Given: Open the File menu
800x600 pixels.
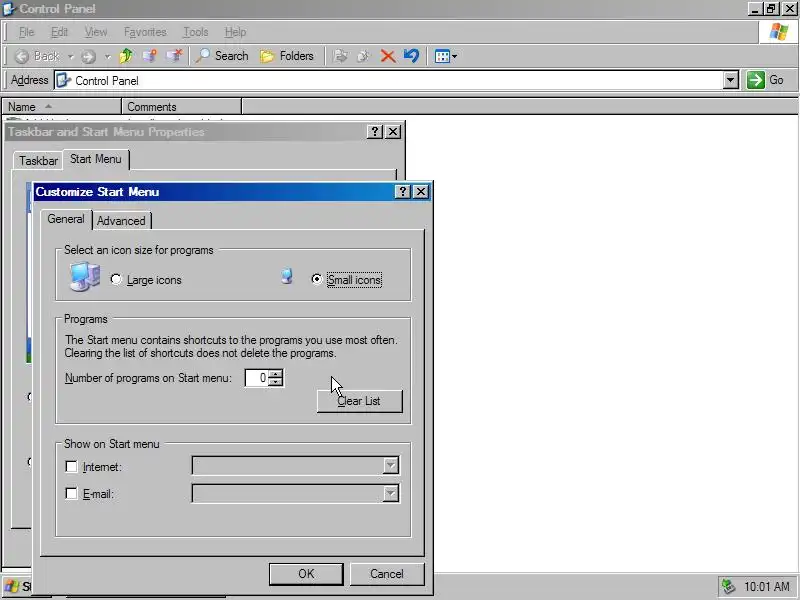Looking at the screenshot, I should tap(26, 32).
